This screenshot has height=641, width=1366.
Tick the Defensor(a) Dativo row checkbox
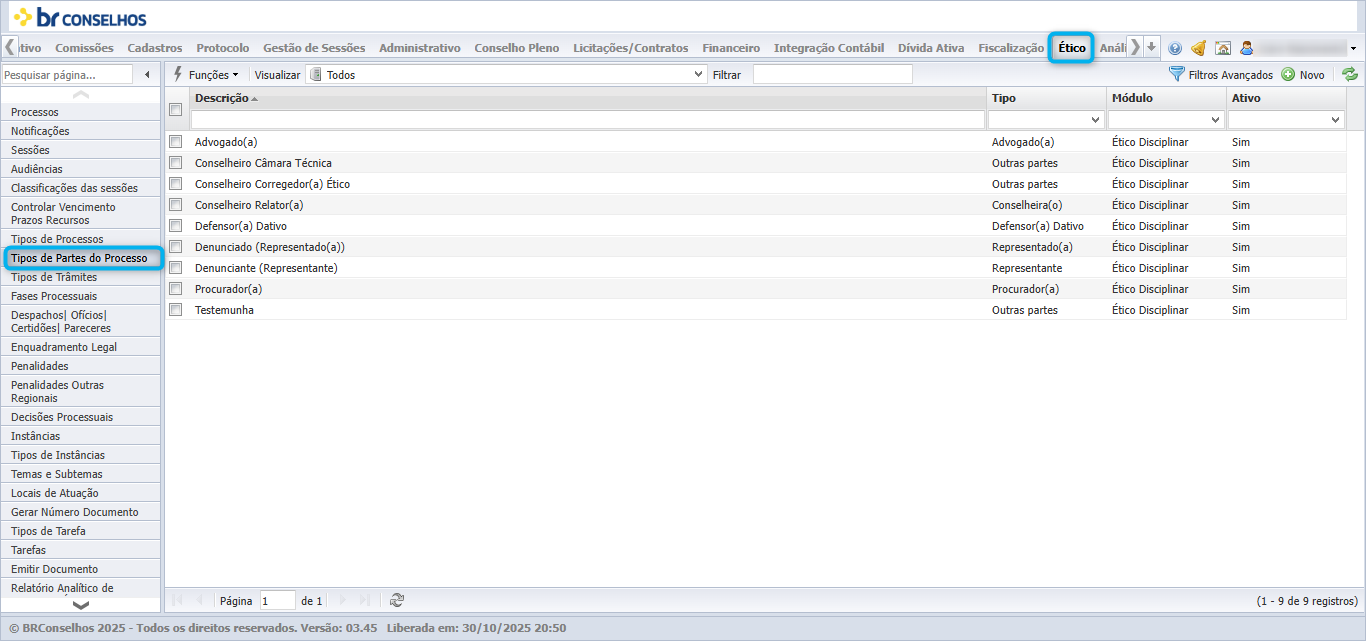tap(176, 226)
